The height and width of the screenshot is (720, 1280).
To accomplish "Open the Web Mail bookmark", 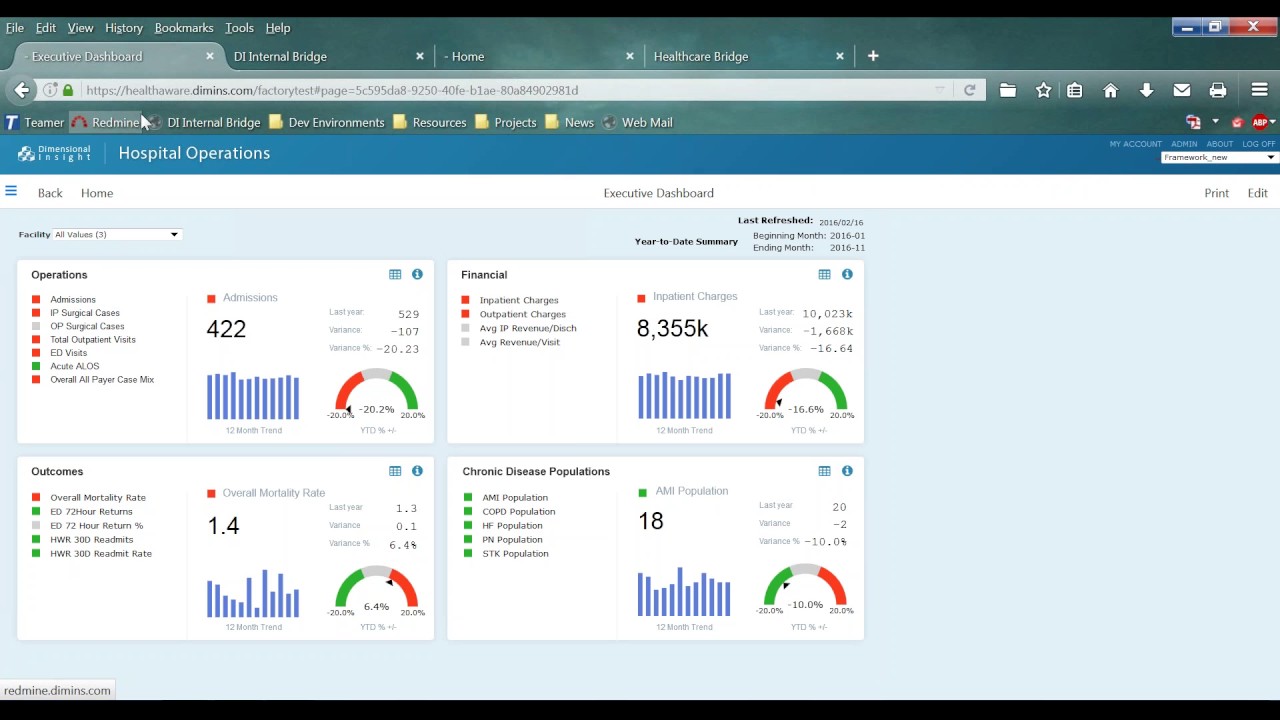I will (637, 122).
